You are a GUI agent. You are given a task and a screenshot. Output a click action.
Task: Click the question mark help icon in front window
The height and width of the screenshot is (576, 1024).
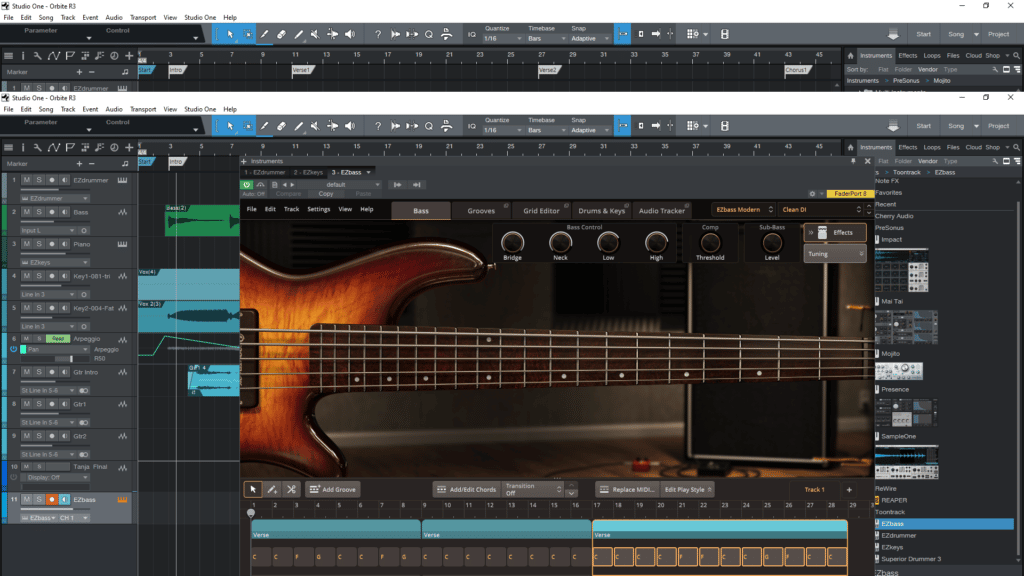[x=377, y=126]
